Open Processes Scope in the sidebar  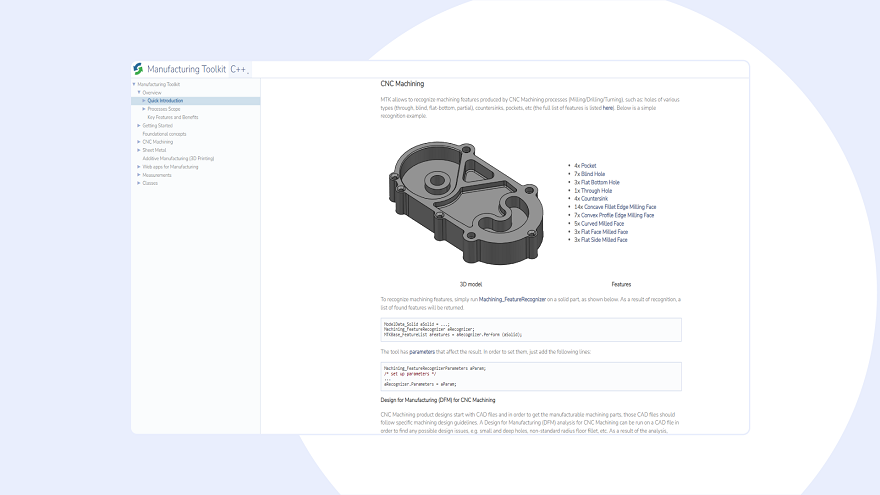pos(164,109)
